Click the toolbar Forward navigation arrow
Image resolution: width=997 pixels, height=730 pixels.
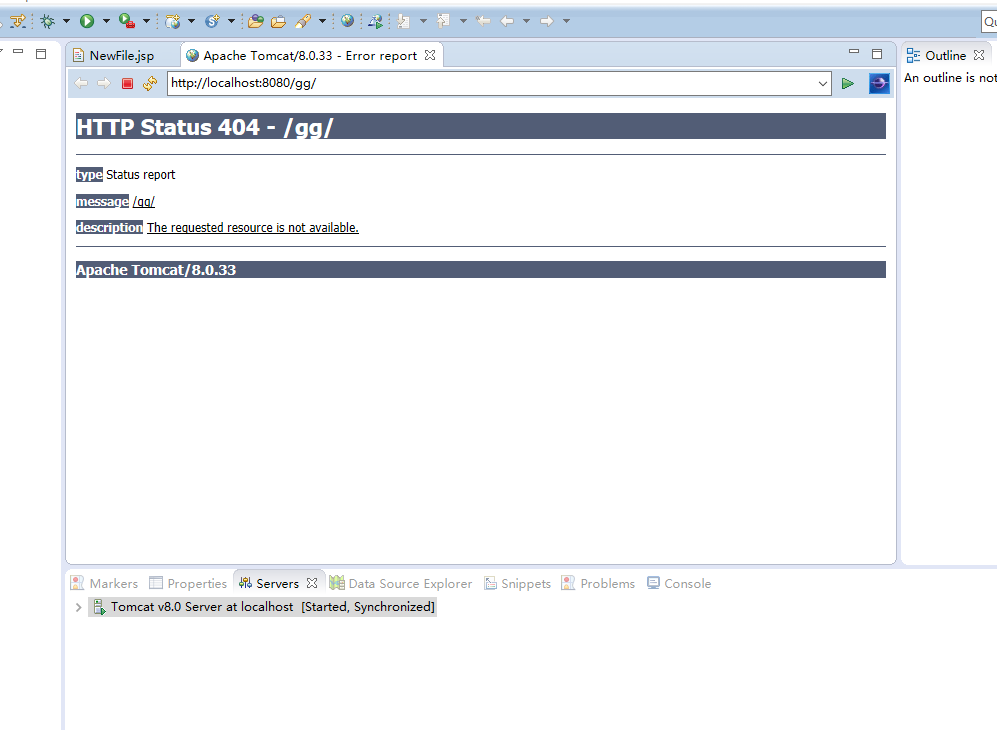547,21
